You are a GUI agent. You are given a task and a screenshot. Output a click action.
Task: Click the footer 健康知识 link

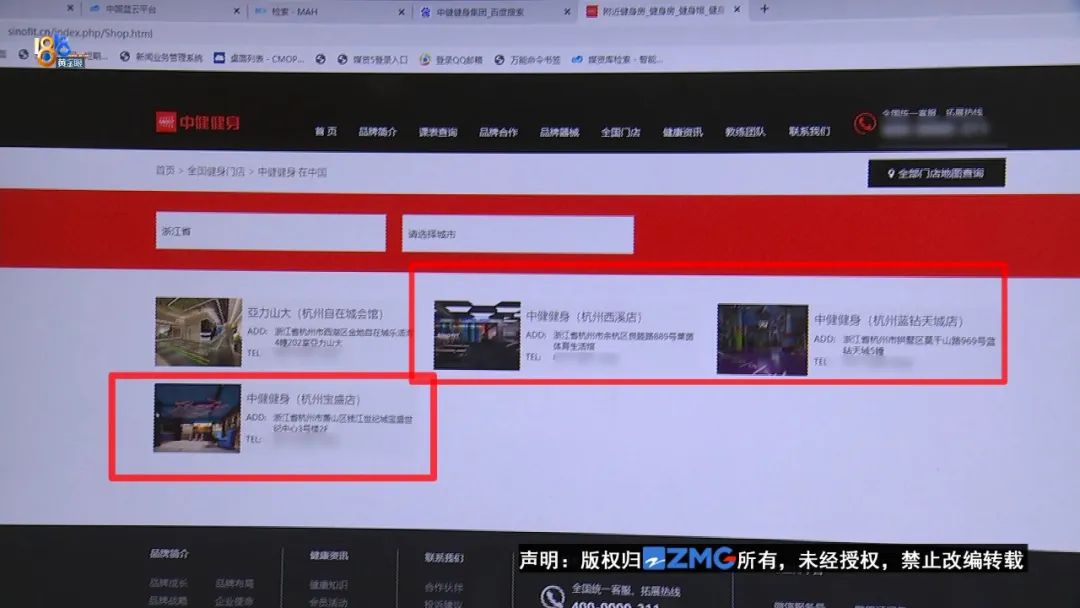coord(329,585)
